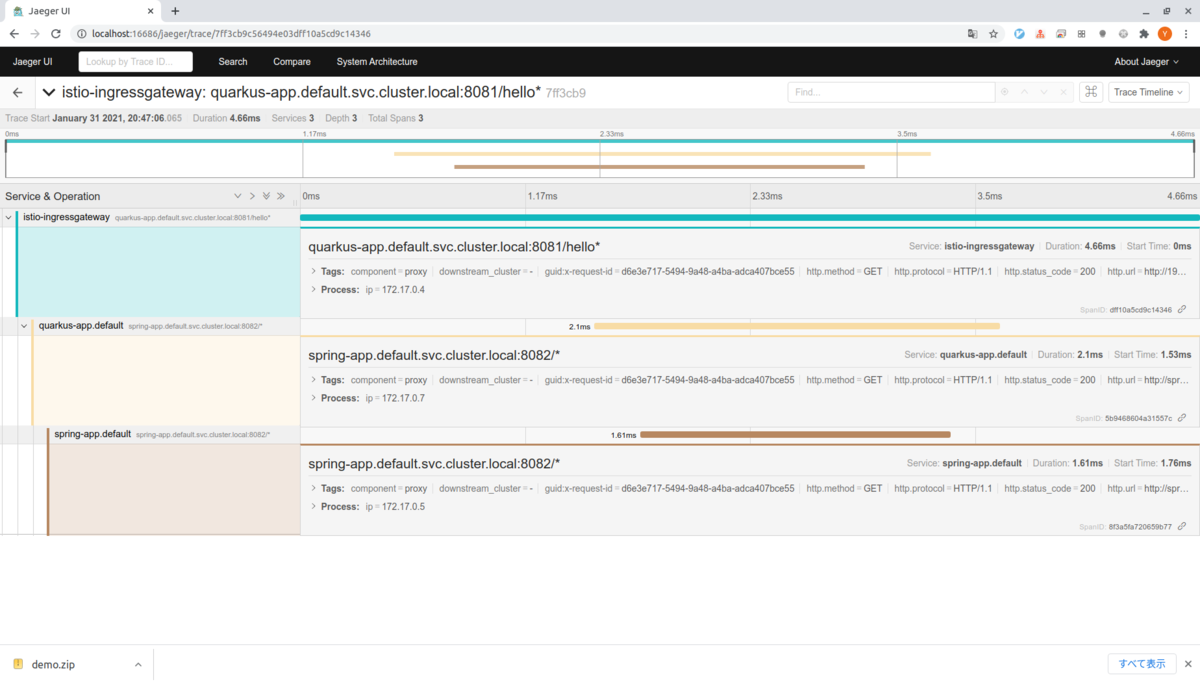Clear the Find search box
Screen dimensions: 1200x684
(x=1063, y=92)
